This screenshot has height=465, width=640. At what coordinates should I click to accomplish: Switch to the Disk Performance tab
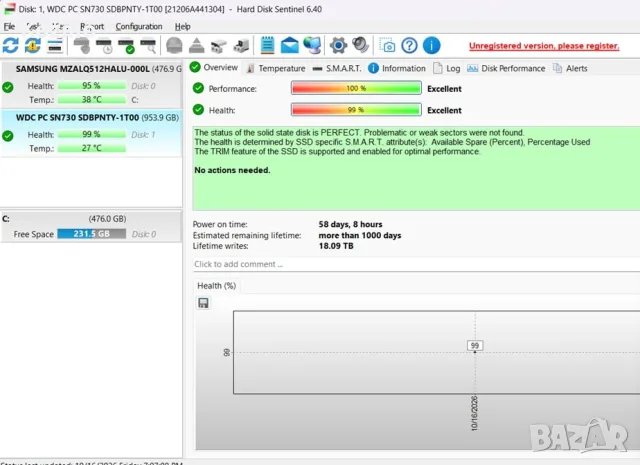click(506, 68)
